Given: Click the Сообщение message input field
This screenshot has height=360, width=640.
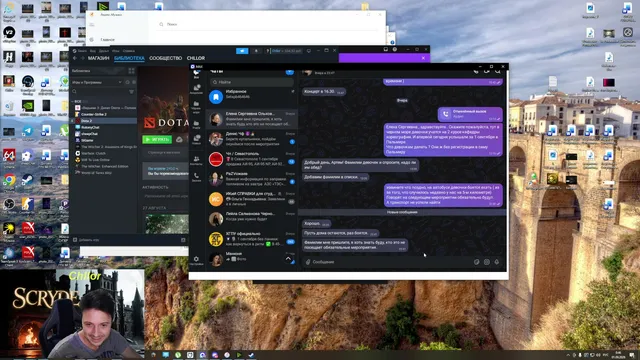Looking at the screenshot, I should (x=390, y=262).
